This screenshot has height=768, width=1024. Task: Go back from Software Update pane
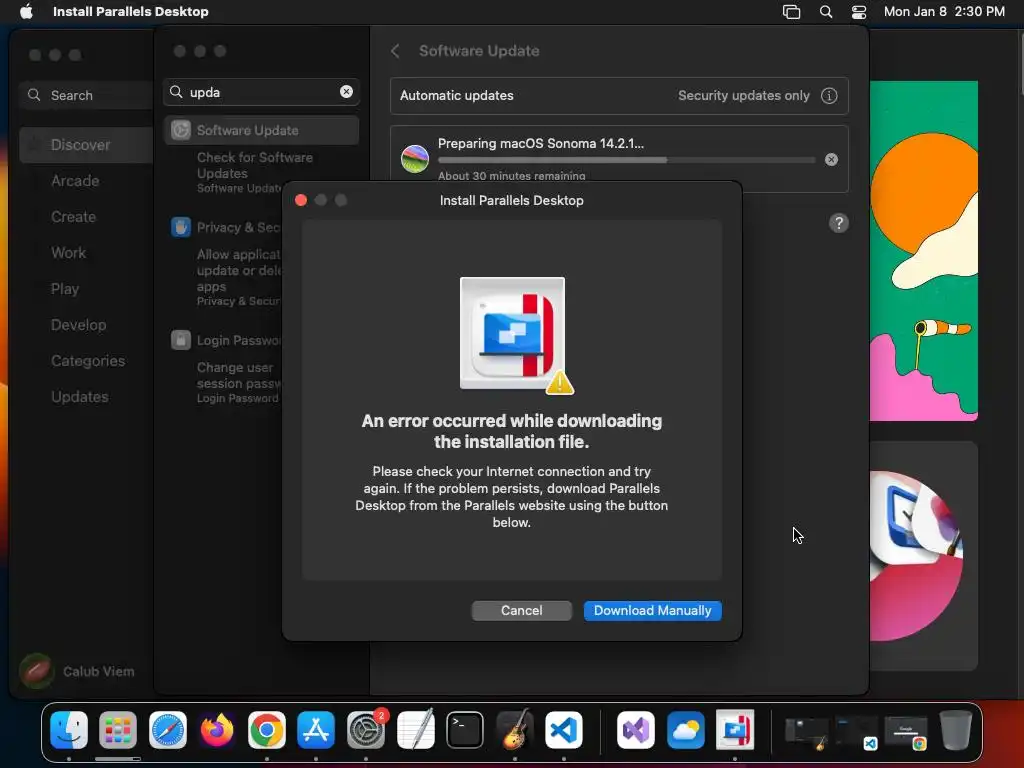(x=395, y=51)
